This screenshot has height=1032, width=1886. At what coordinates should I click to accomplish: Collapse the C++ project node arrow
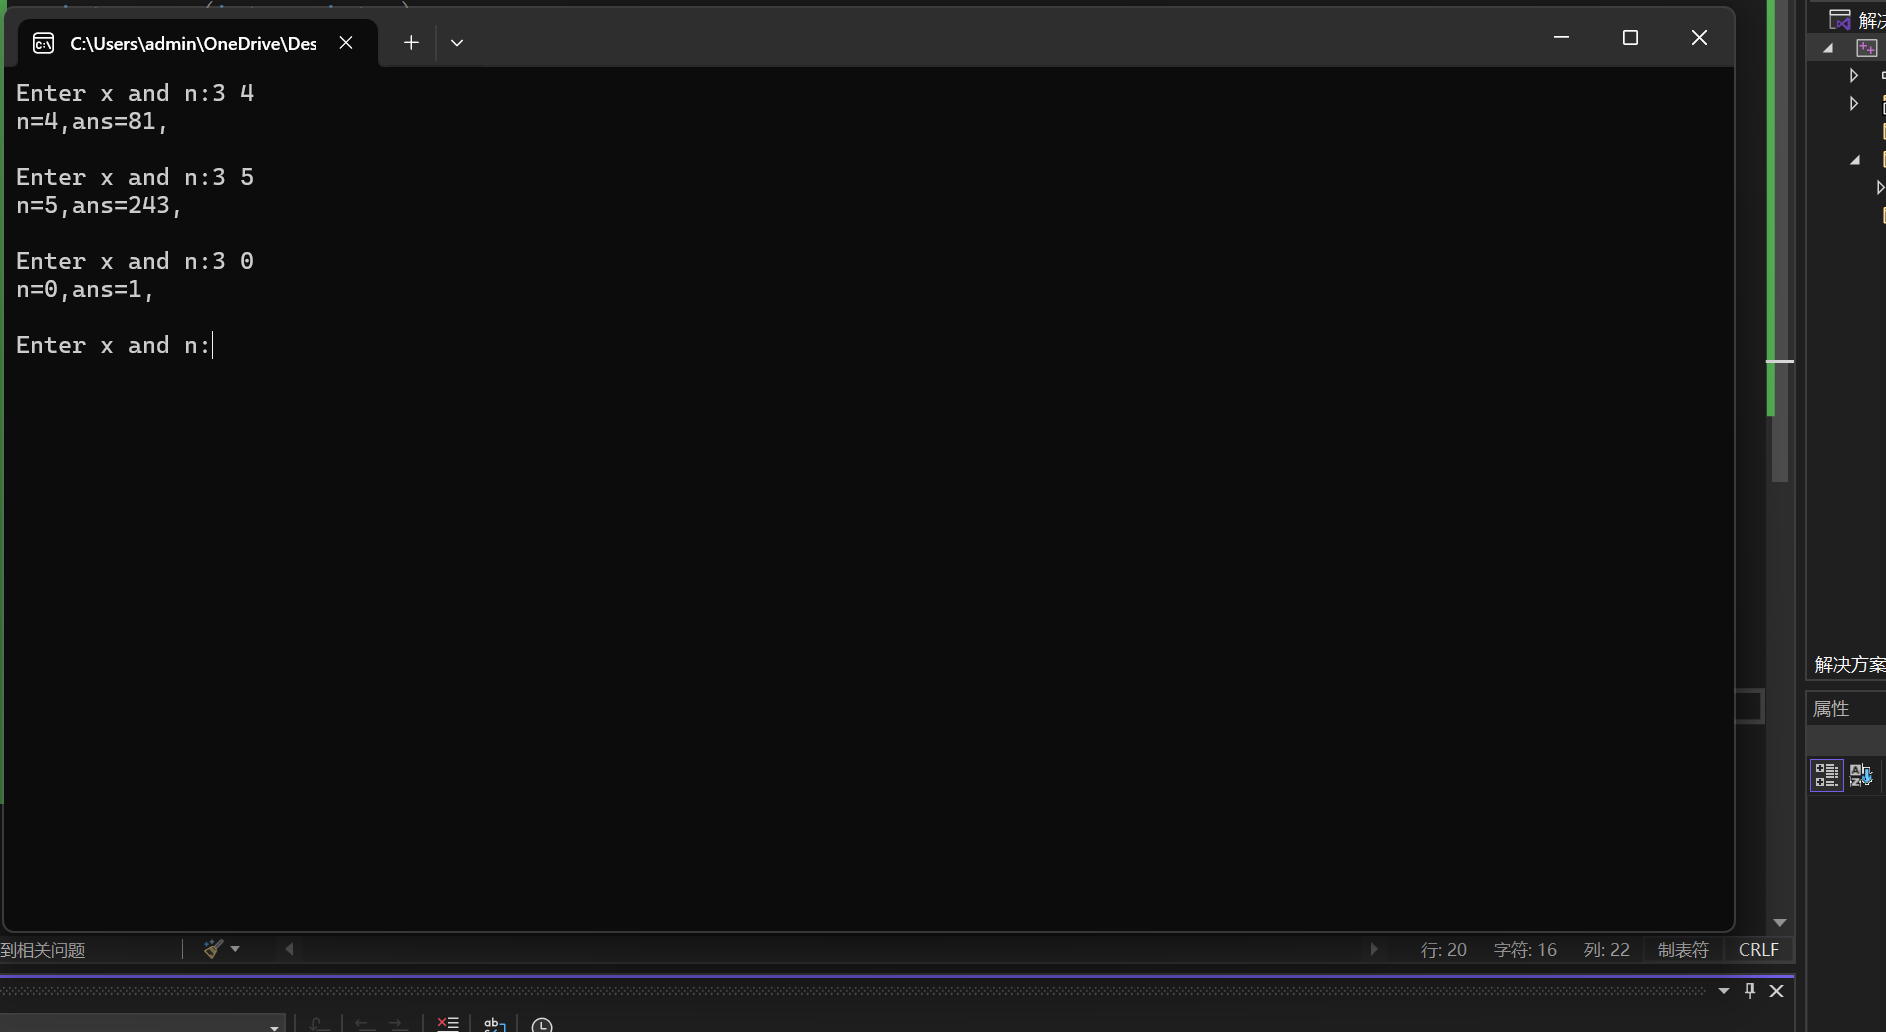click(x=1828, y=48)
